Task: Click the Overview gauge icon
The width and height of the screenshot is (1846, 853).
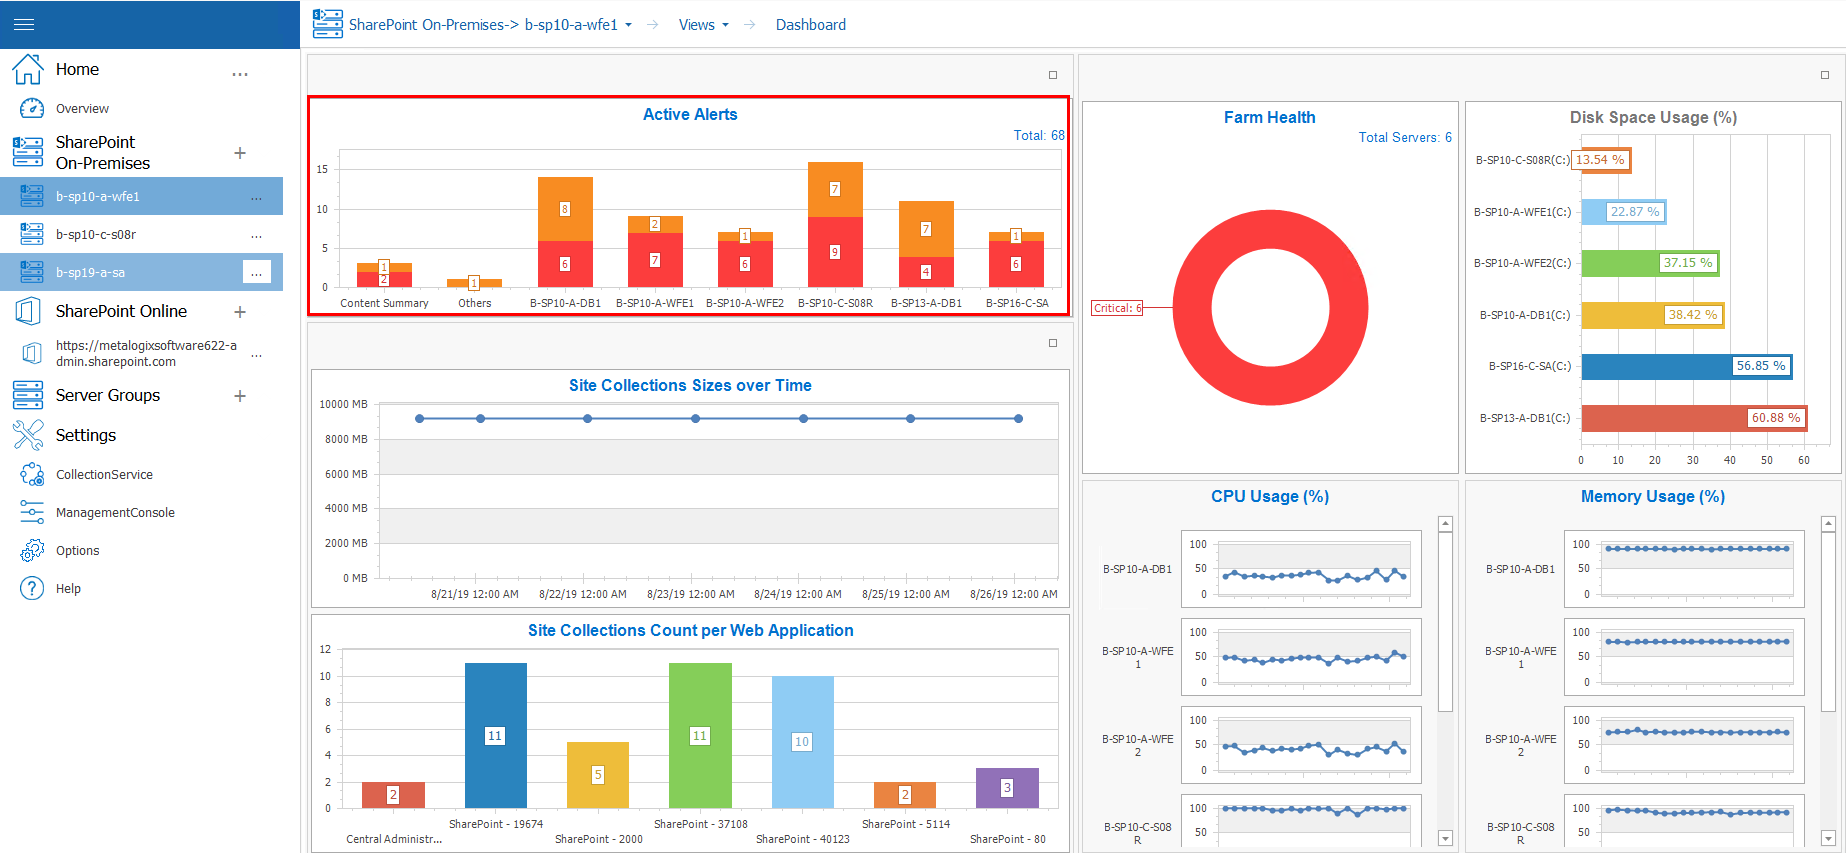Action: pos(32,108)
